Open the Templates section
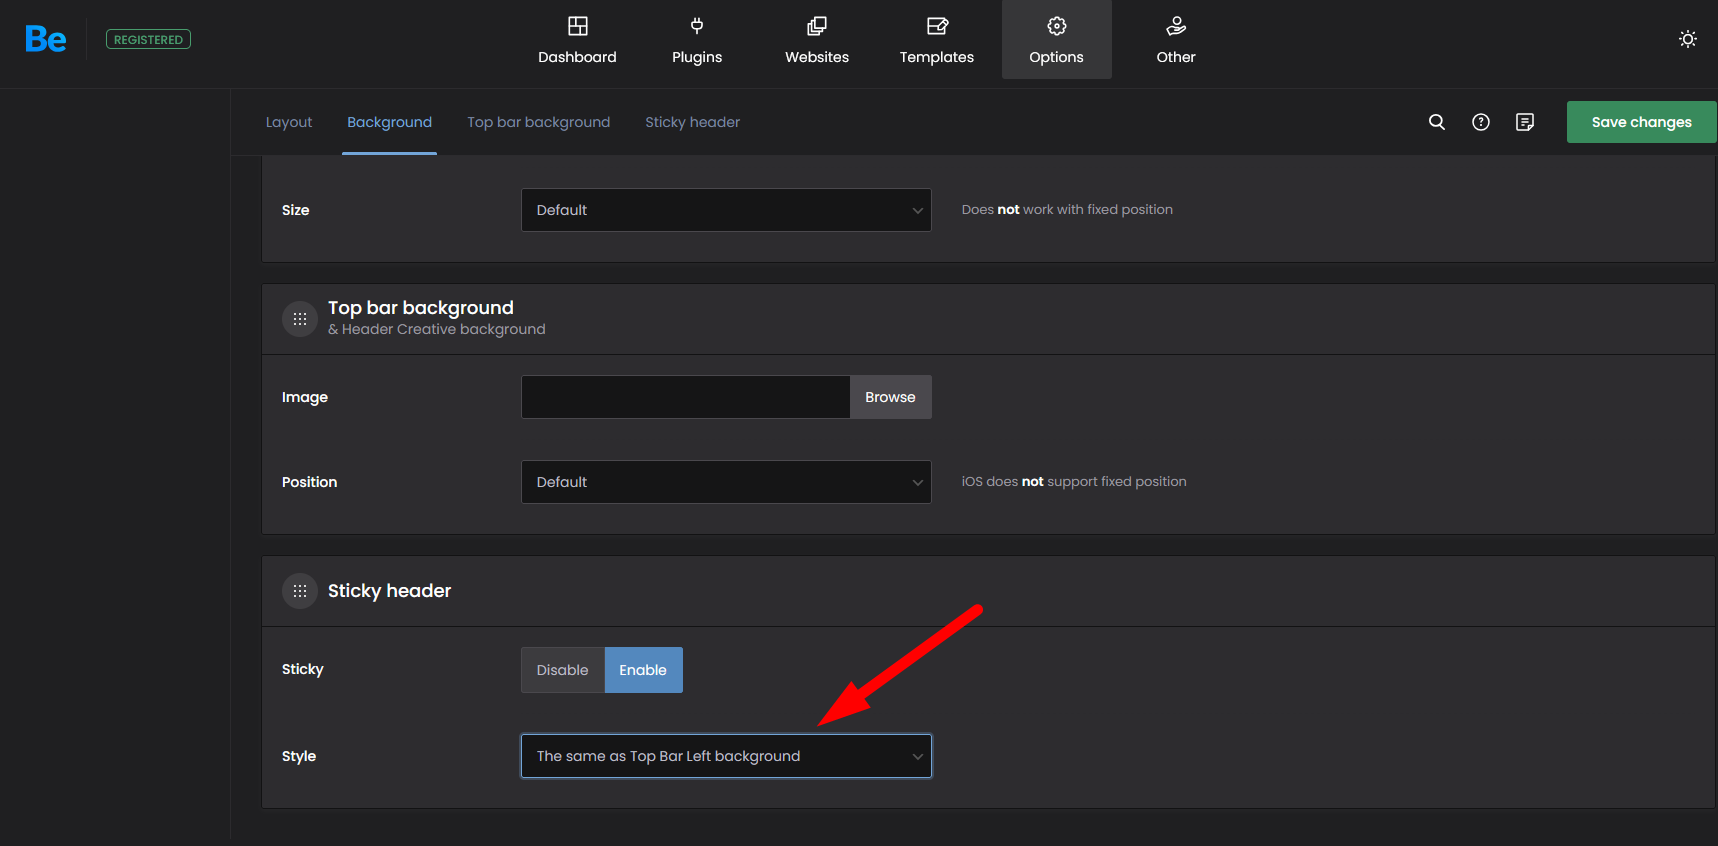 pyautogui.click(x=937, y=39)
